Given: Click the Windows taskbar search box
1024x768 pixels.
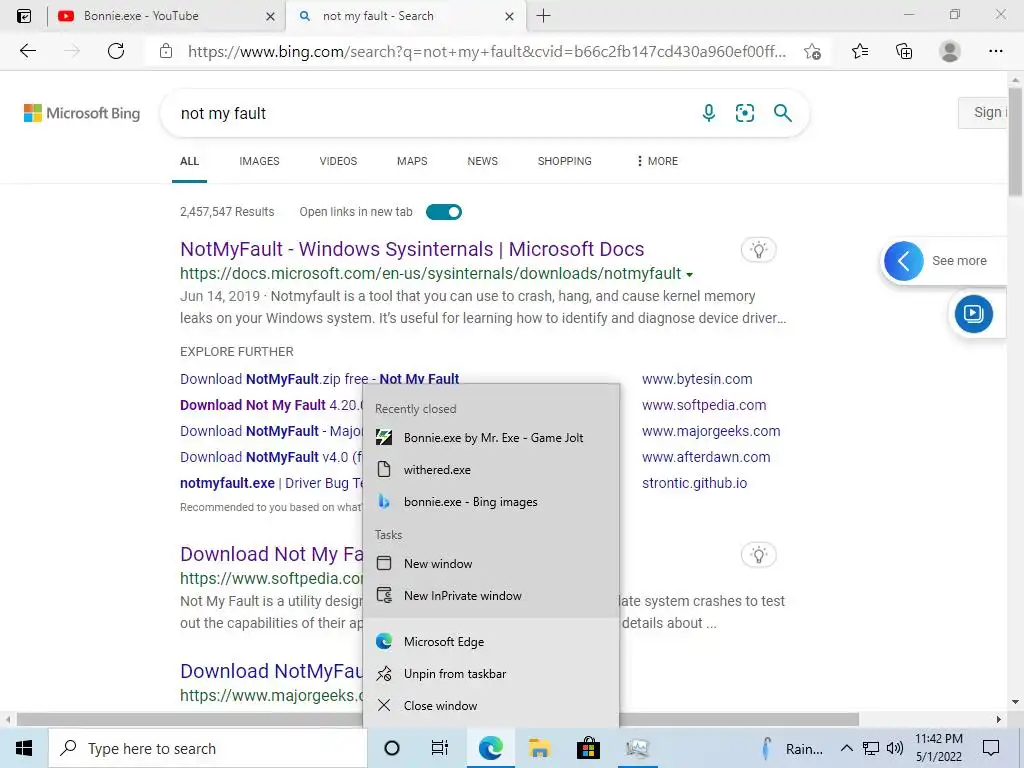Looking at the screenshot, I should [208, 748].
